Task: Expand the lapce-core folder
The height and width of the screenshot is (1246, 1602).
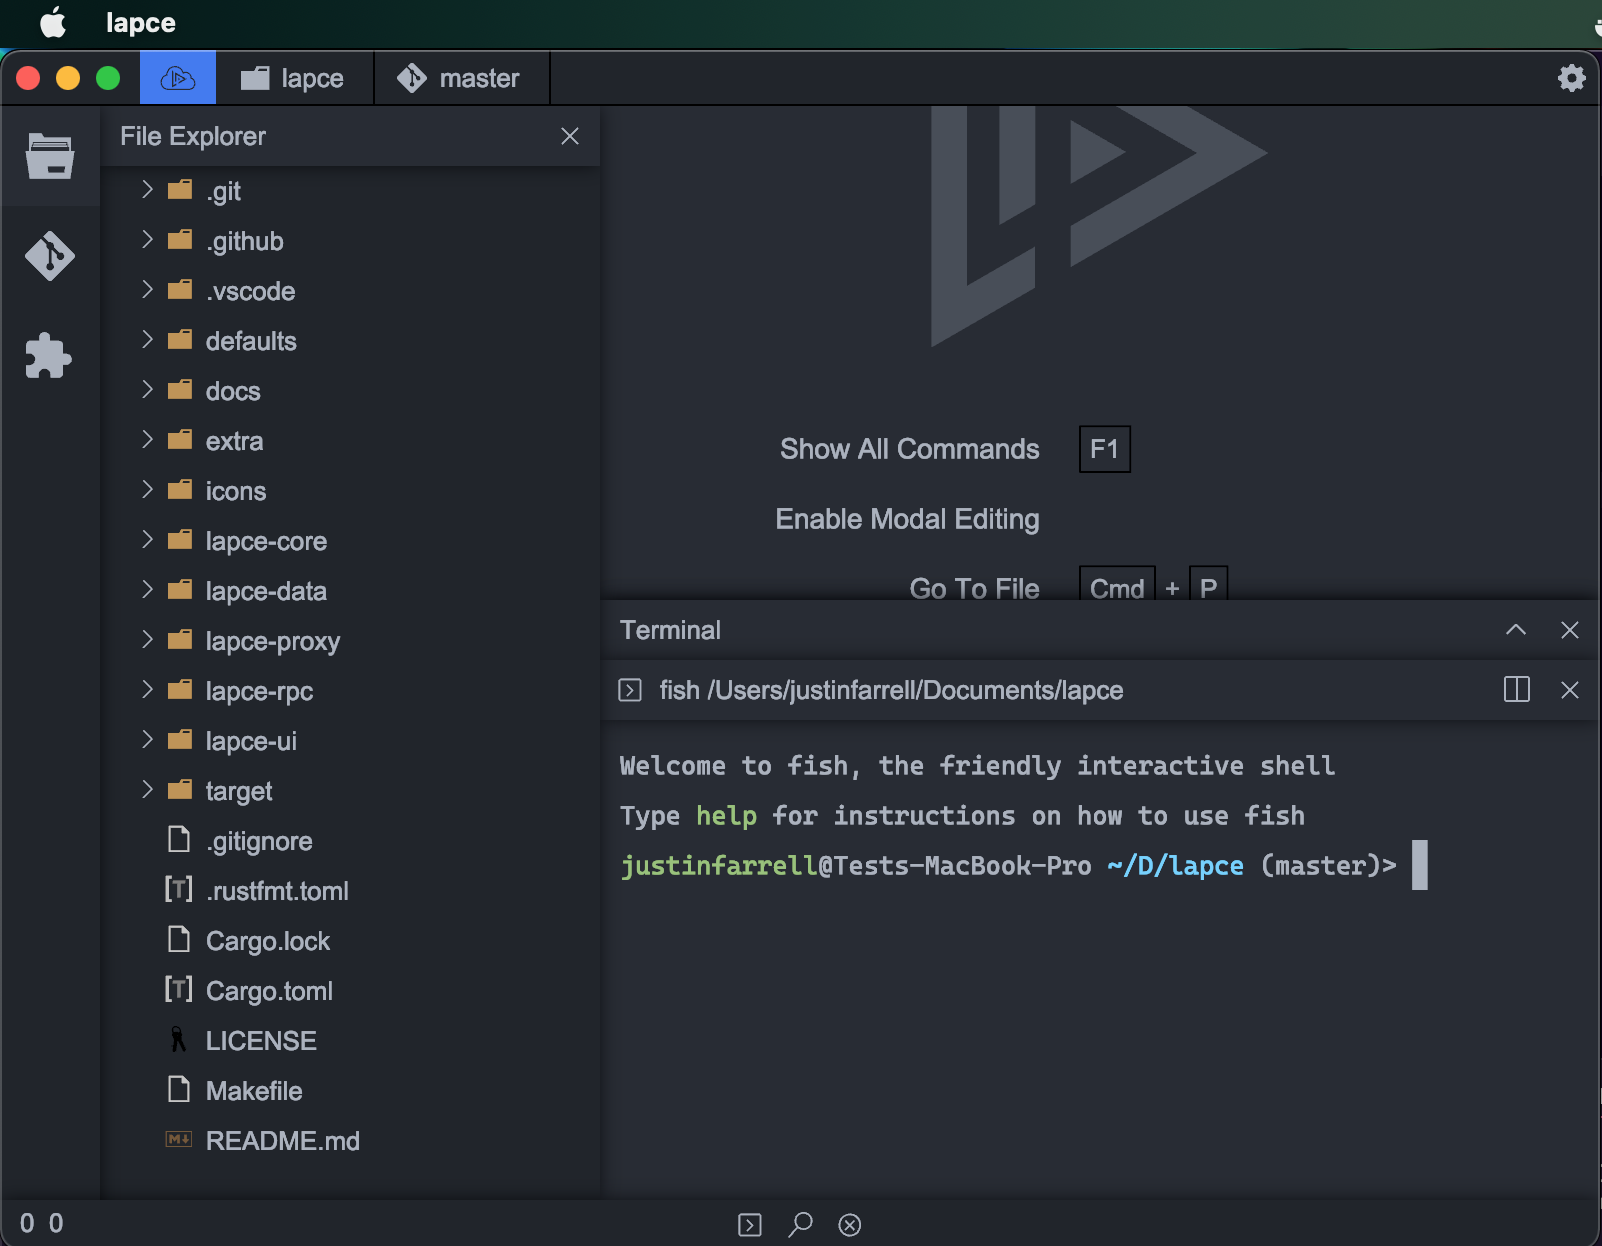Action: click(x=147, y=540)
